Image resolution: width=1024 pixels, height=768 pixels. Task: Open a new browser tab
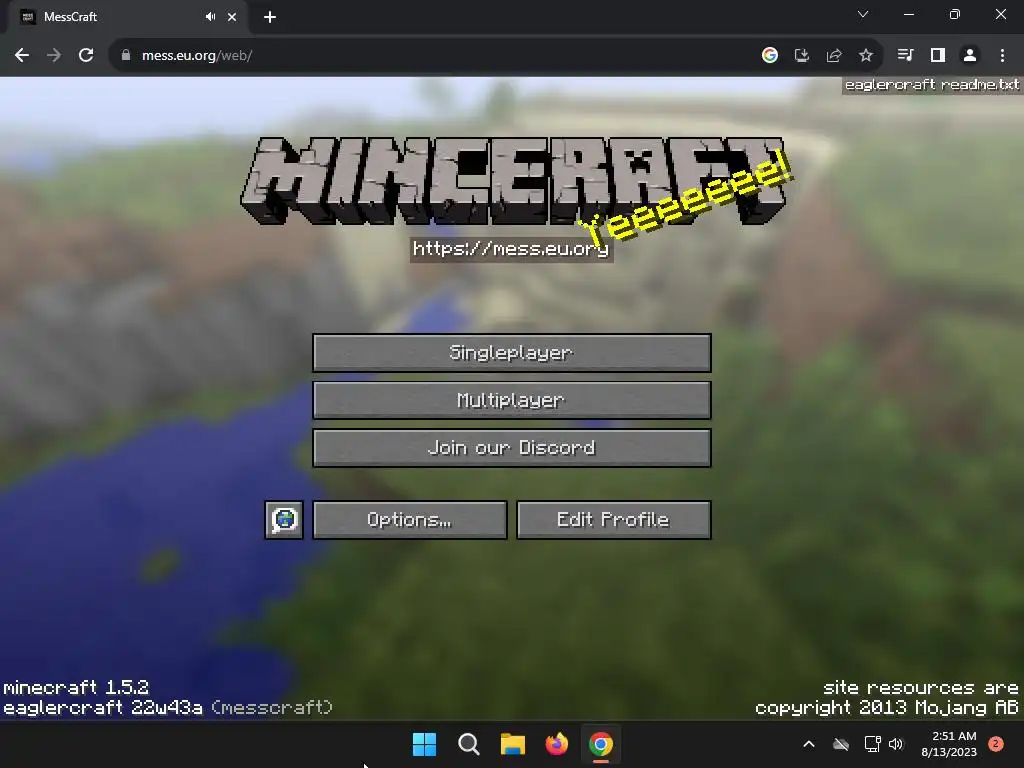(270, 17)
